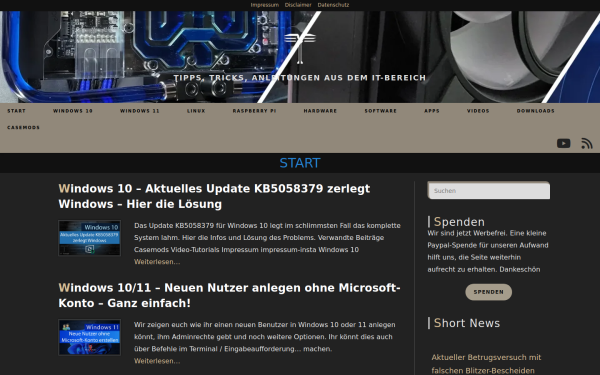Open the Casemods menu item
Viewport: 600px width, 375px height.
[23, 127]
